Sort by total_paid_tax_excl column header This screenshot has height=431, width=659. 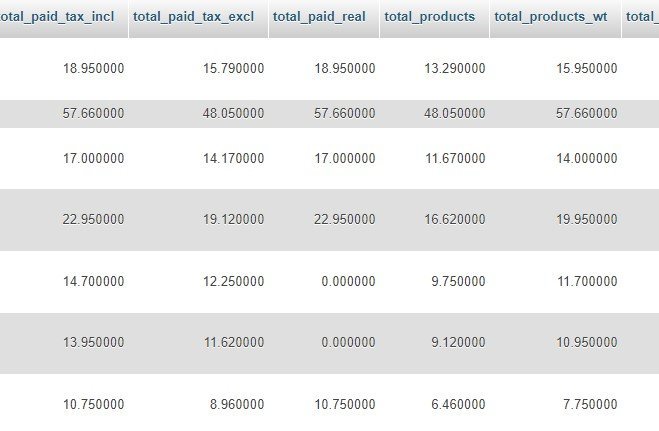pyautogui.click(x=194, y=16)
